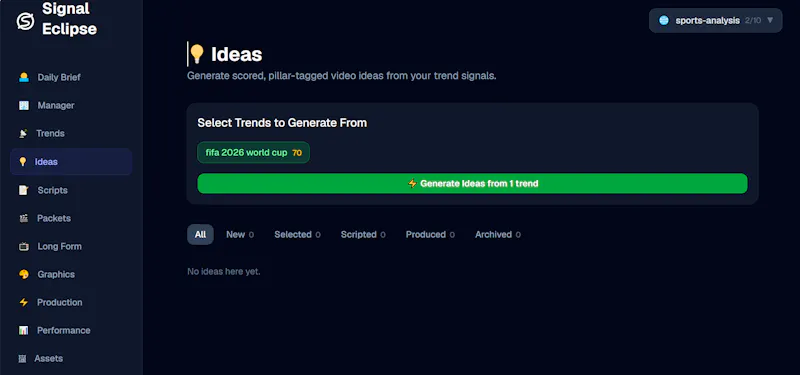Screen dimensions: 800x375
Task: Click the Production lightning icon
Action: coord(23,303)
